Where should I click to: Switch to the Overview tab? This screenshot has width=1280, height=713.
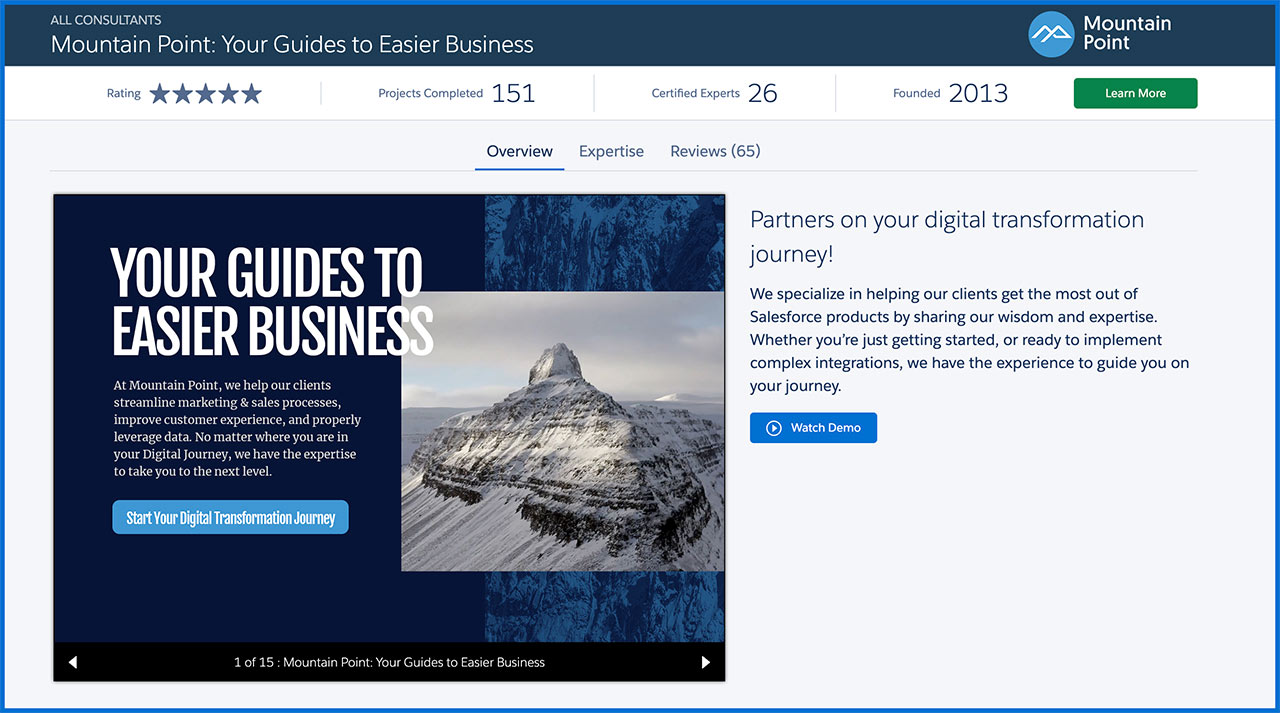tap(519, 151)
